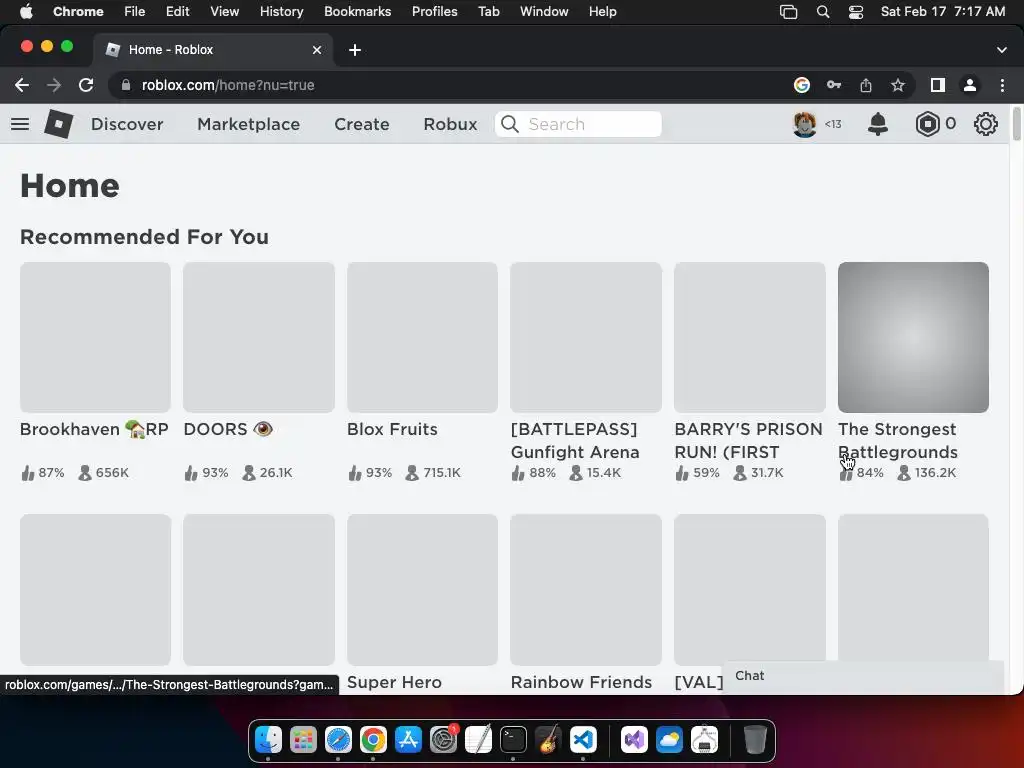
Task: Open the Trash in the dock
Action: coord(754,740)
